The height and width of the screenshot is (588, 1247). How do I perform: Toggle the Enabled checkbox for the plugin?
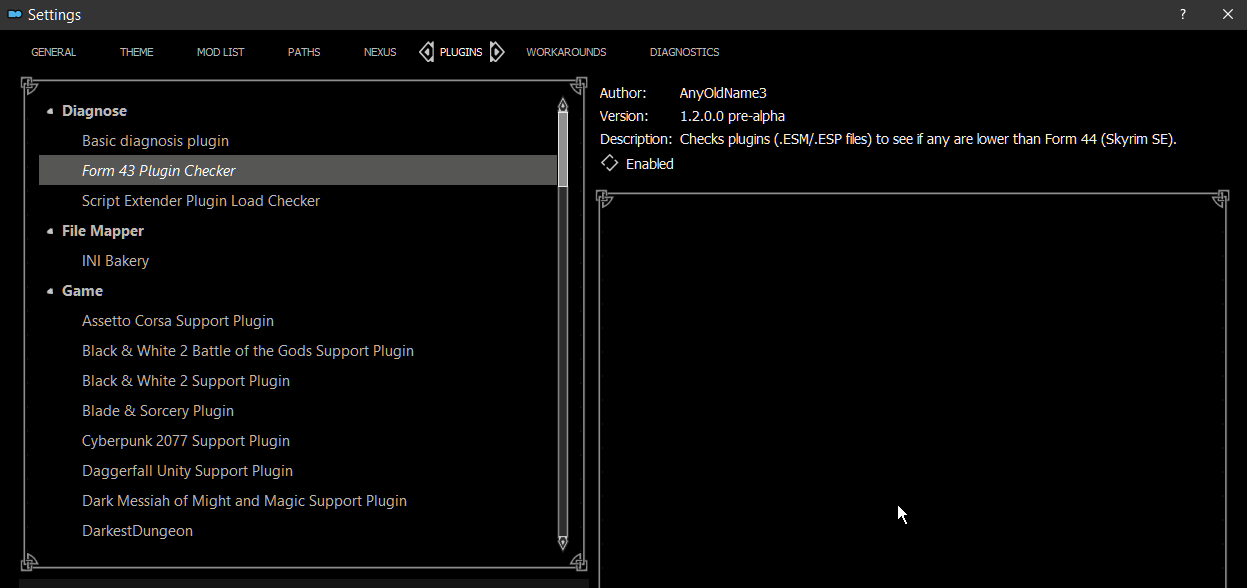[x=609, y=163]
